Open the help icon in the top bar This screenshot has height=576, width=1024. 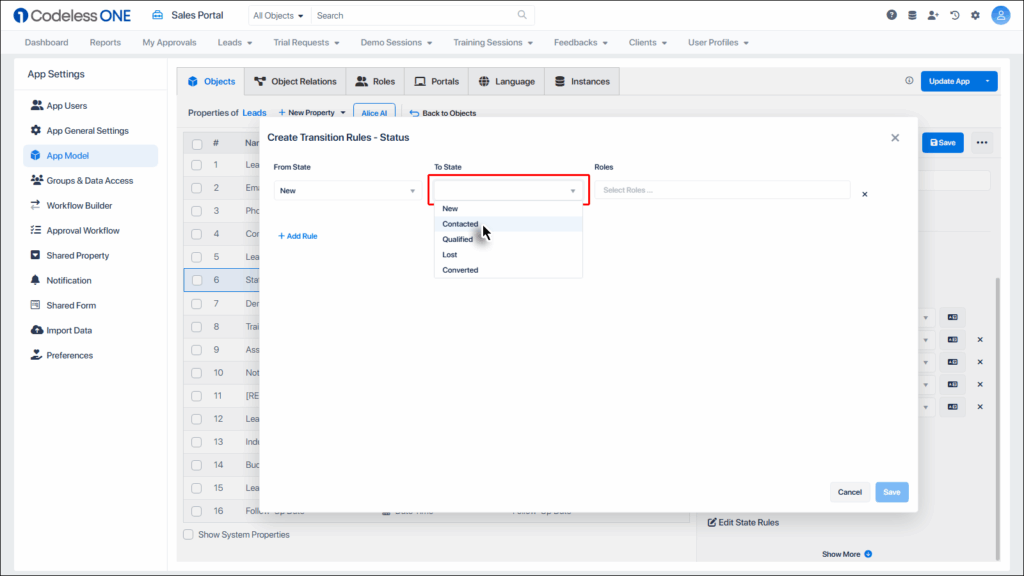click(890, 14)
